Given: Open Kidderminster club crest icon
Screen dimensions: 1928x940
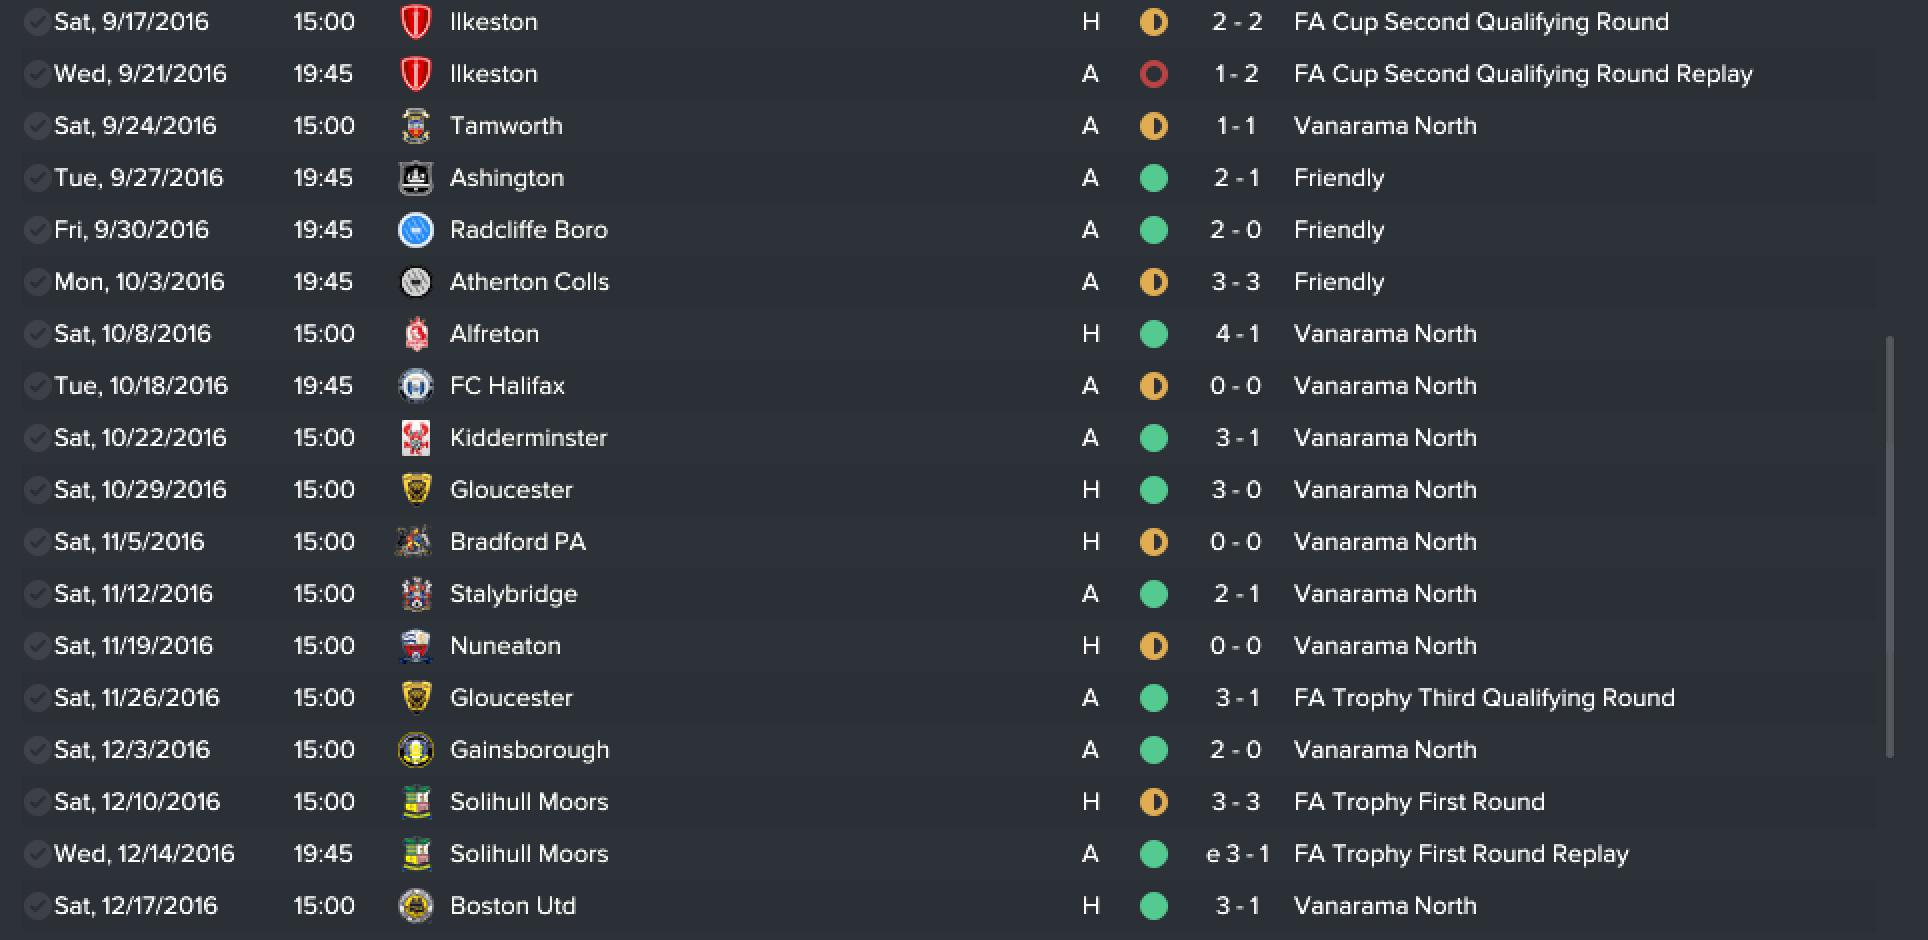Looking at the screenshot, I should tap(415, 438).
